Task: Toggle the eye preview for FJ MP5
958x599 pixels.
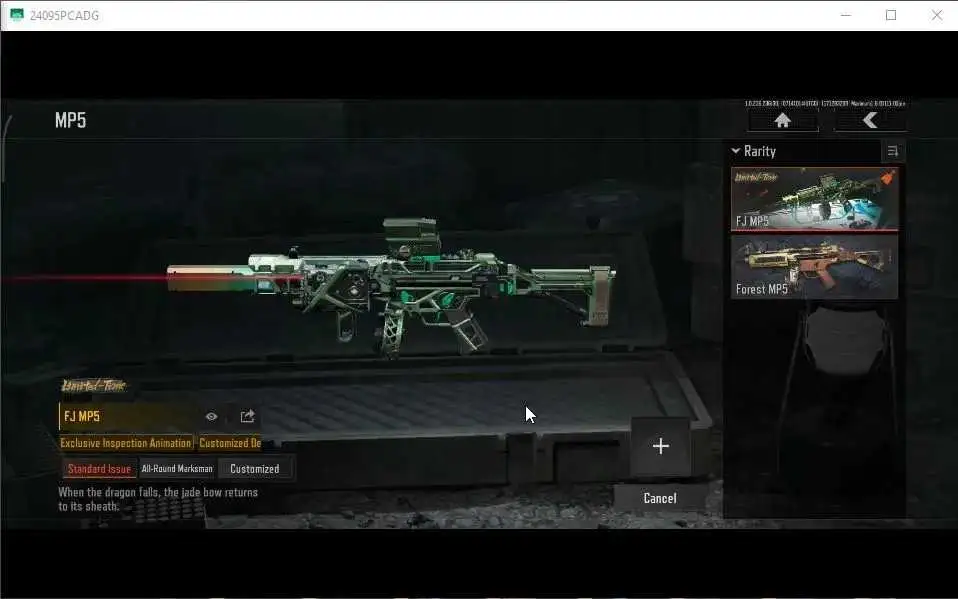Action: 211,416
